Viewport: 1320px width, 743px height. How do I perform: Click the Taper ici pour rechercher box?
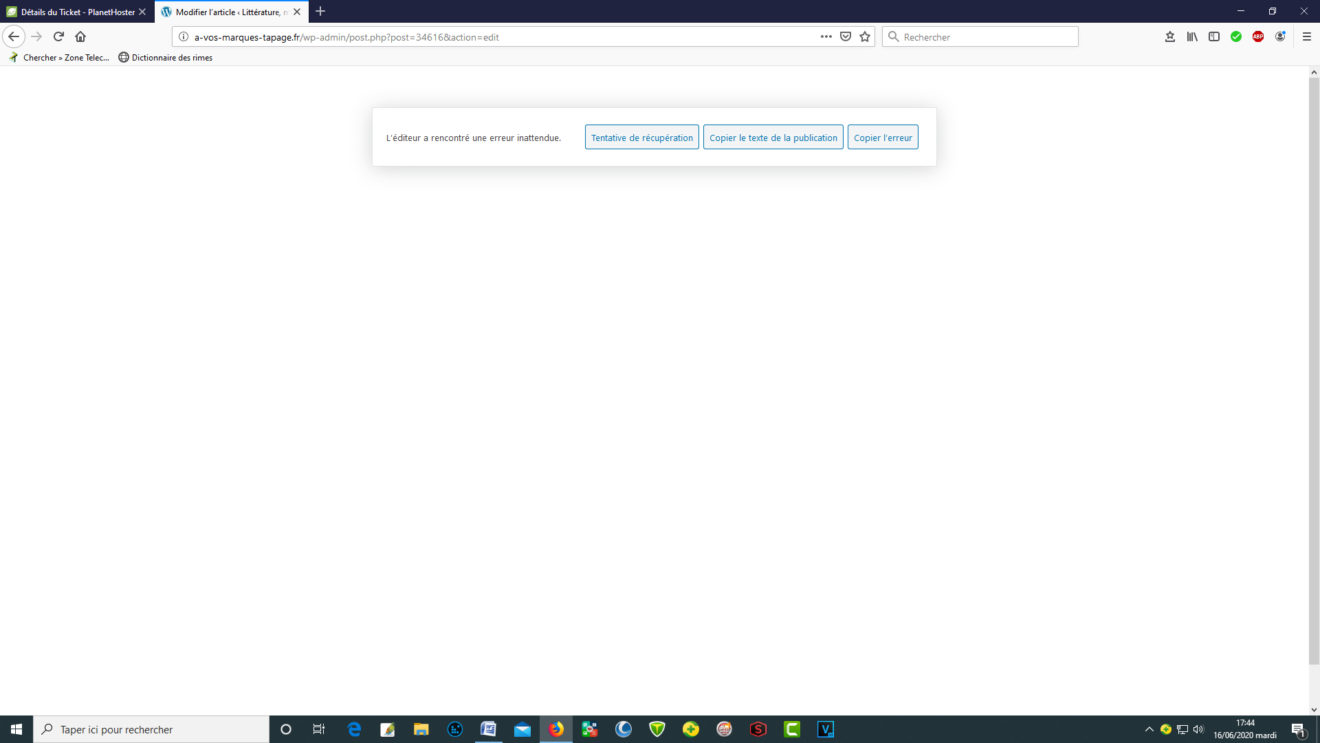(151, 729)
